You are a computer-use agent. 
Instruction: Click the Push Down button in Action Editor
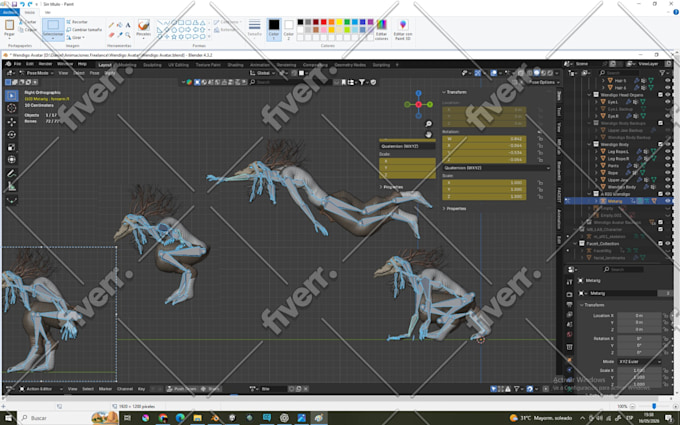coord(182,389)
